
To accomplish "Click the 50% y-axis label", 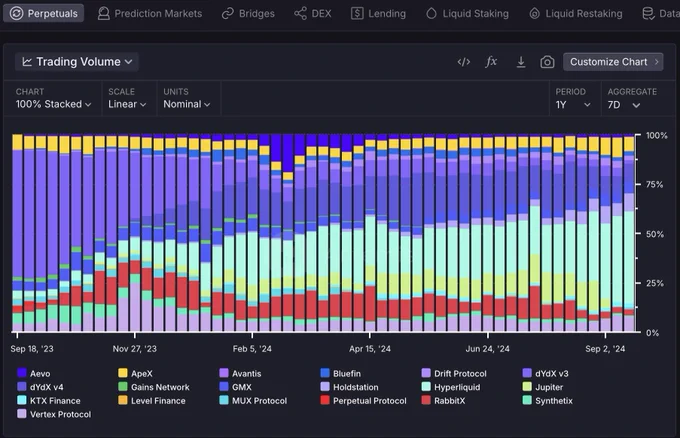I will 655,234.
